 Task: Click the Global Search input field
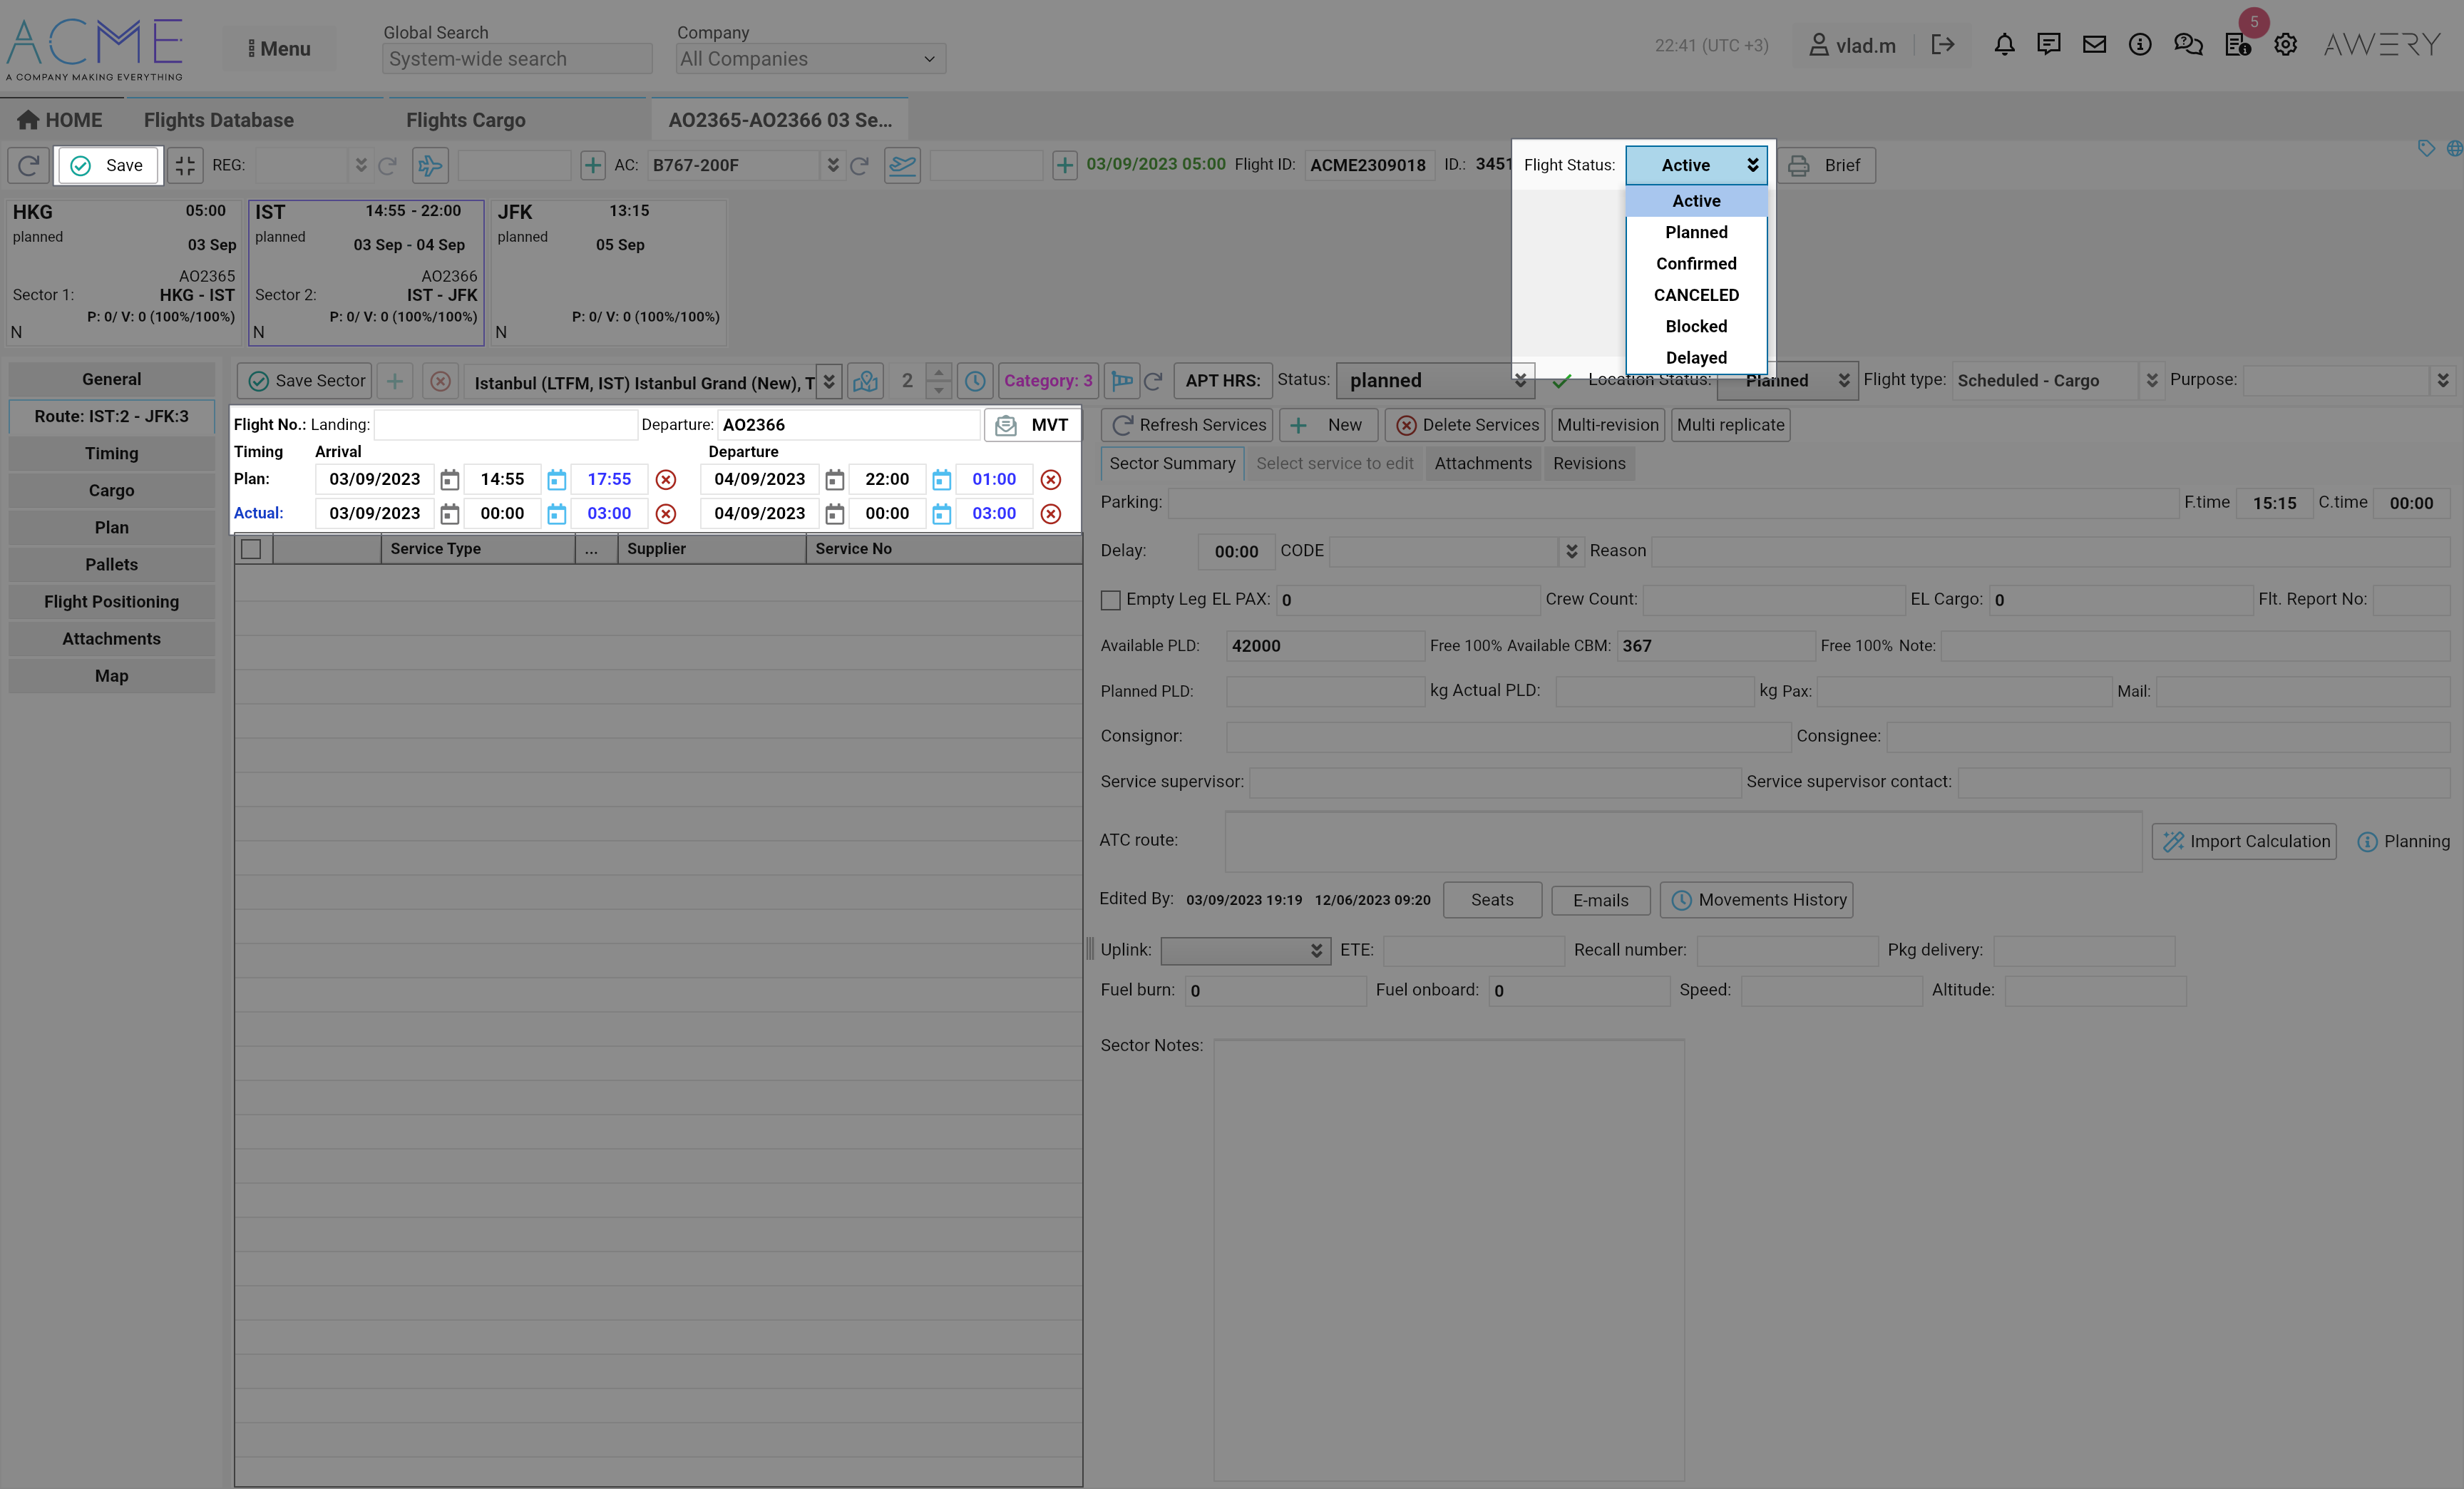pos(517,59)
